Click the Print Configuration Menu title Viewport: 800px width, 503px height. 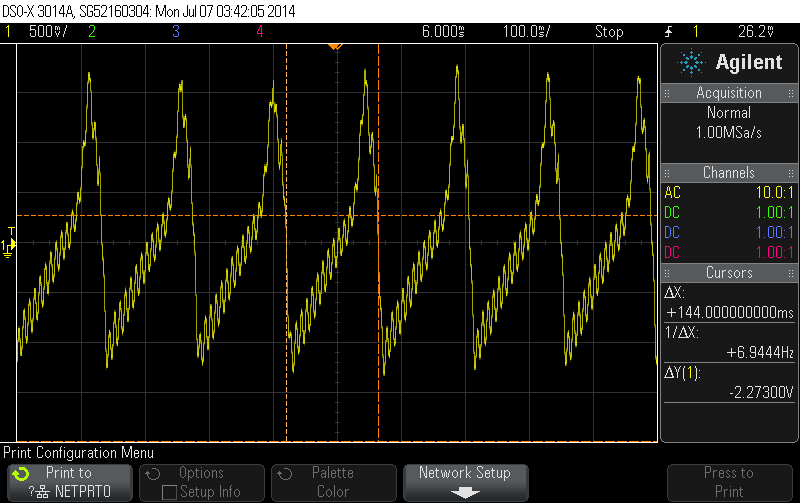(79, 452)
